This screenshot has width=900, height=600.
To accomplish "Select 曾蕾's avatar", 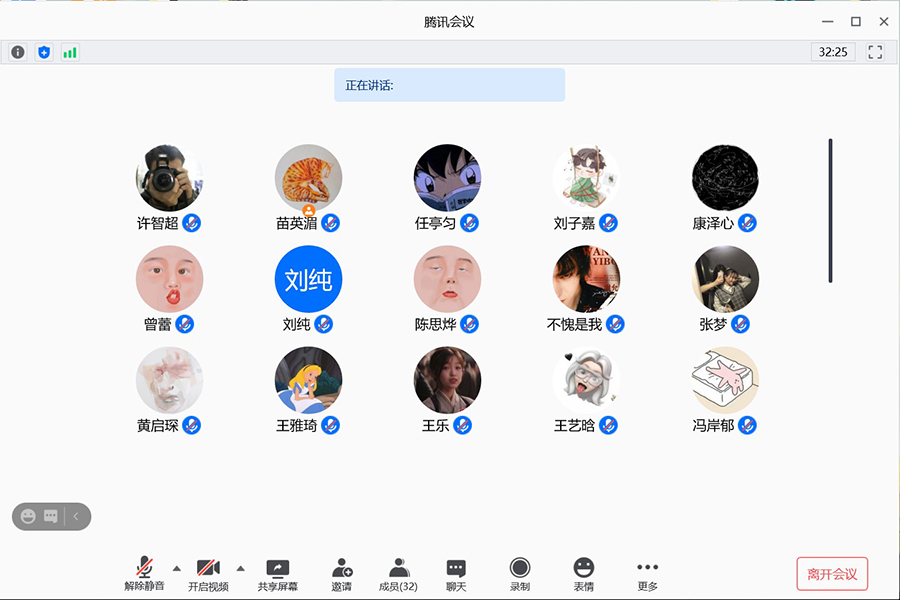I will [x=169, y=278].
